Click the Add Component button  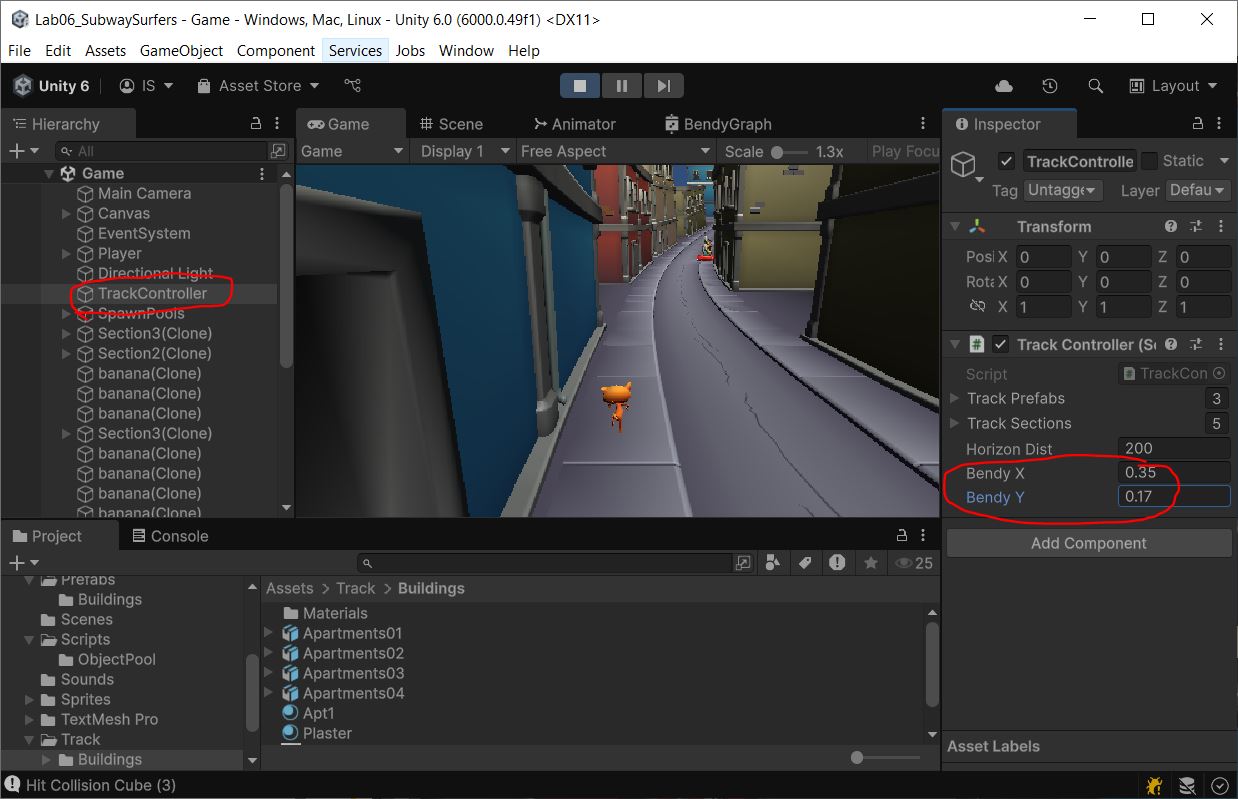click(x=1088, y=543)
